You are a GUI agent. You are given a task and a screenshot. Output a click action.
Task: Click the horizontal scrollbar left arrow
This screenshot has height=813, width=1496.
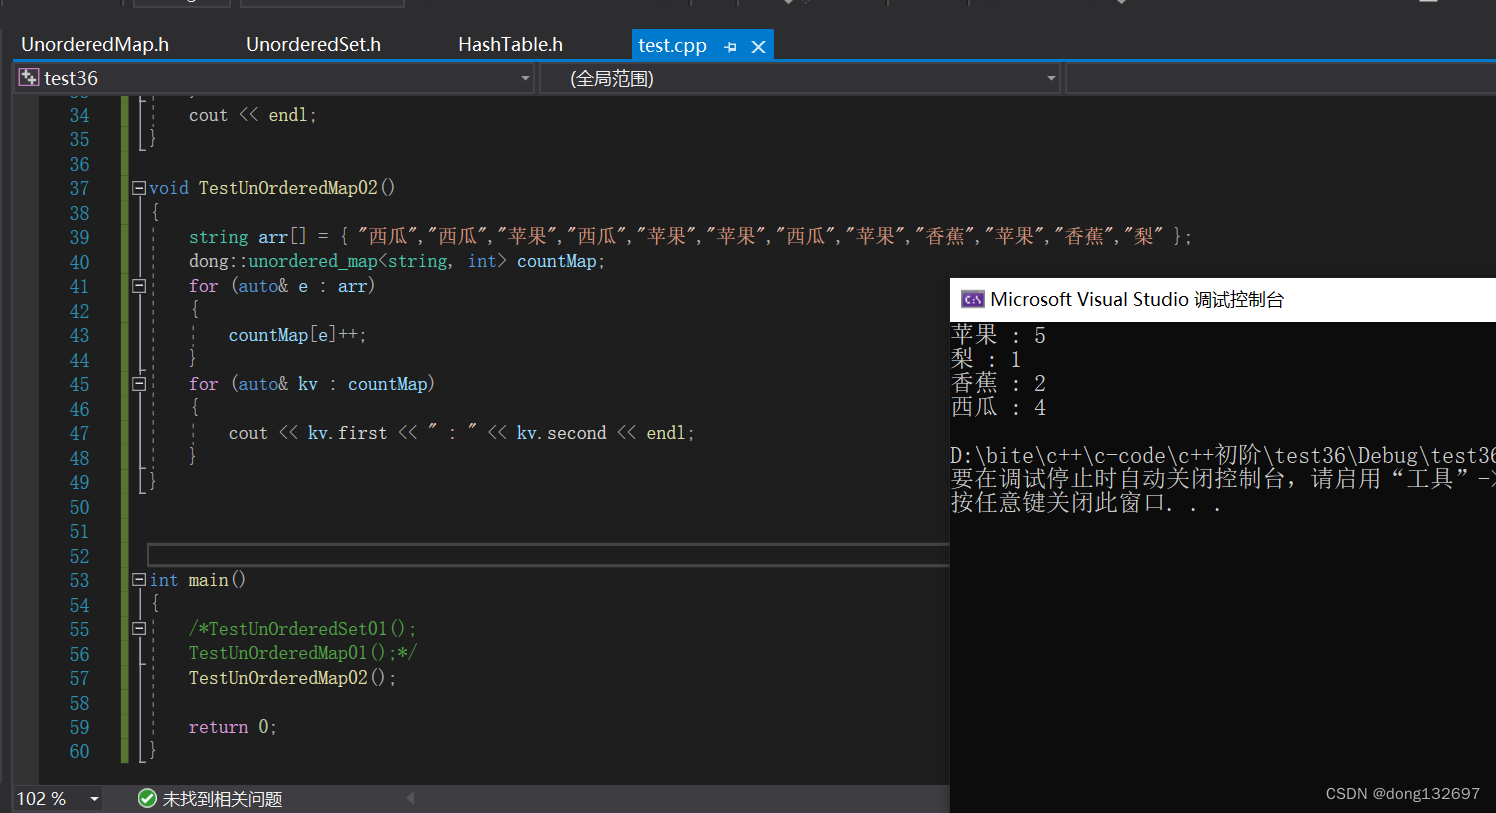[410, 798]
